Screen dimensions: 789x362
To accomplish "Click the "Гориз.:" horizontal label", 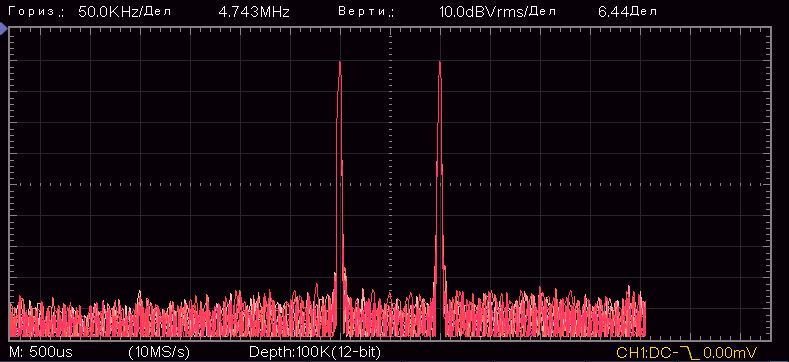I will coord(36,12).
